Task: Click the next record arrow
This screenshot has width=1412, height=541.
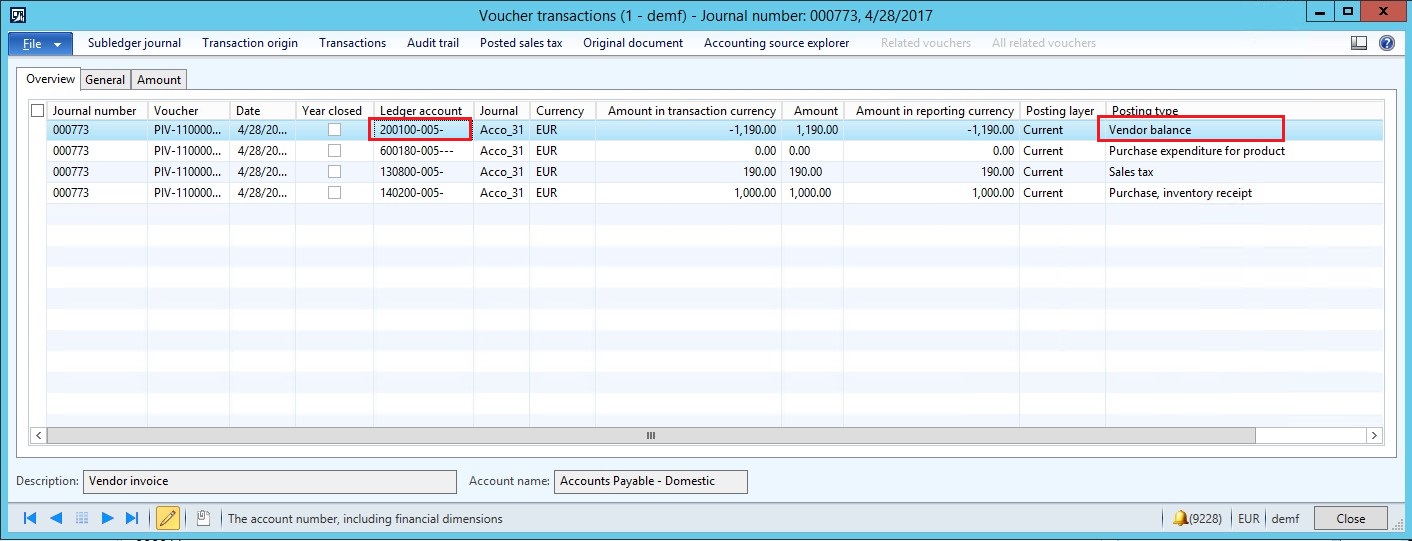Action: click(108, 518)
